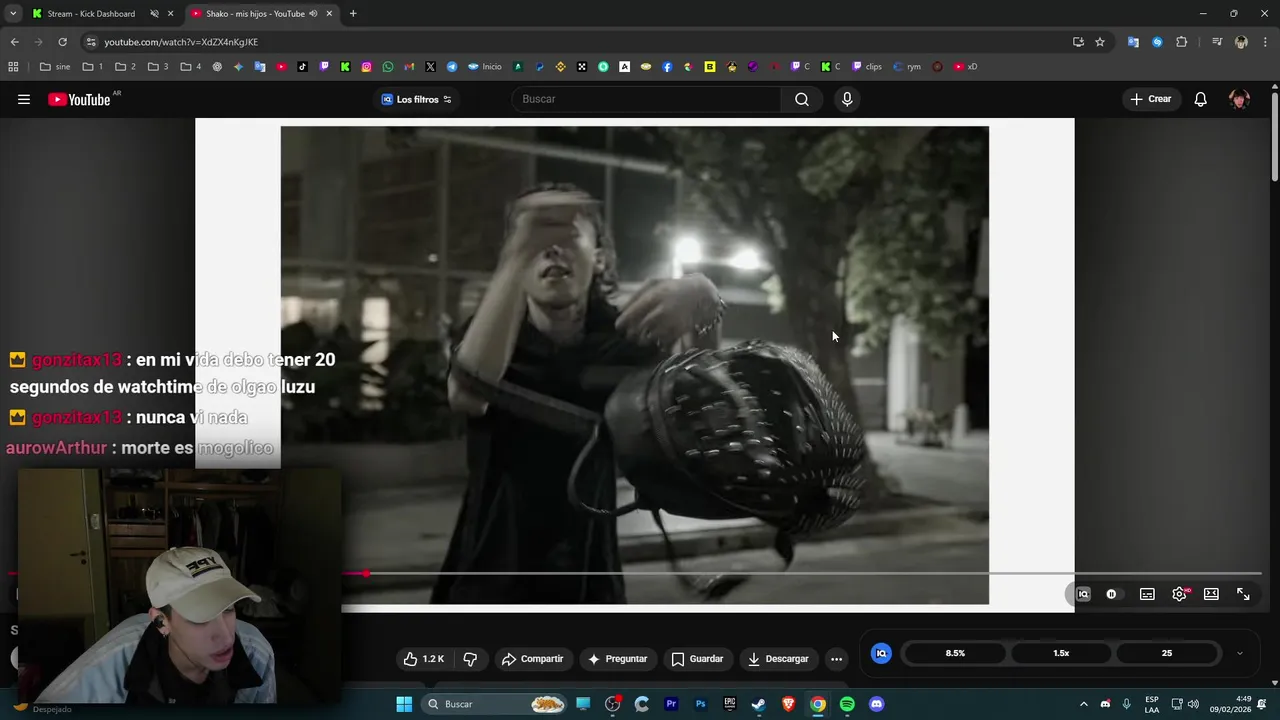Open the clips bookmark
Screen dimensions: 1280x720
(867, 67)
